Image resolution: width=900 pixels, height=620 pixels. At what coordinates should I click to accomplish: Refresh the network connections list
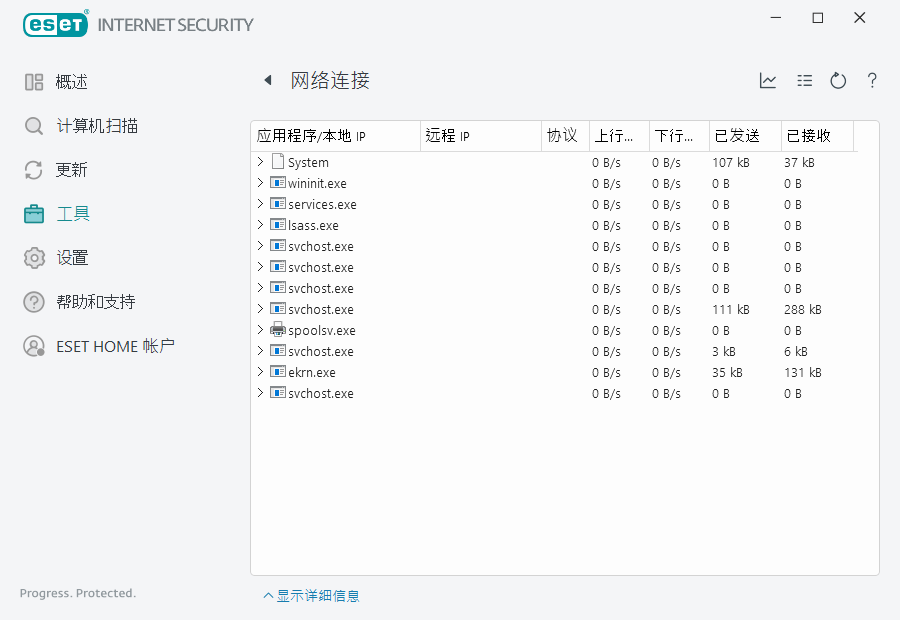(838, 80)
